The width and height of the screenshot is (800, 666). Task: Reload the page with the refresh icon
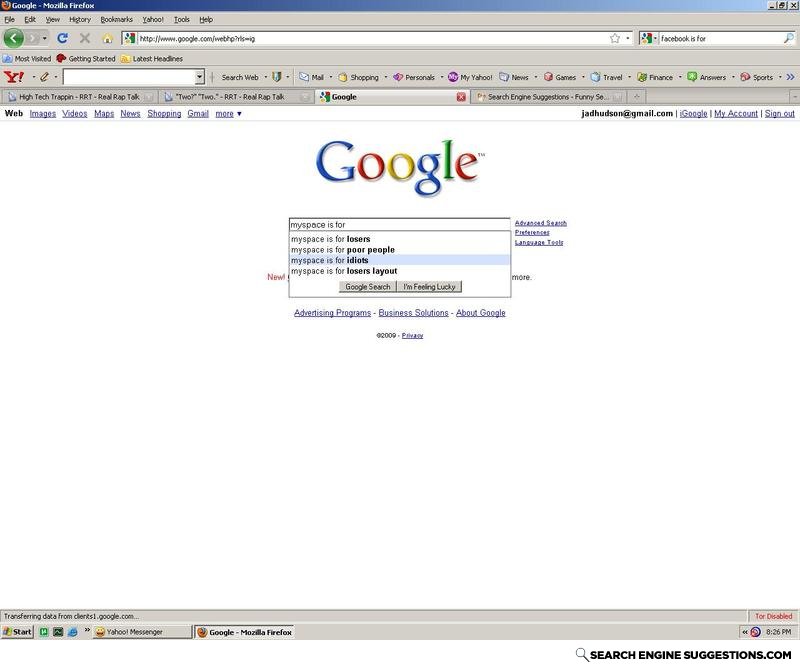[x=63, y=38]
